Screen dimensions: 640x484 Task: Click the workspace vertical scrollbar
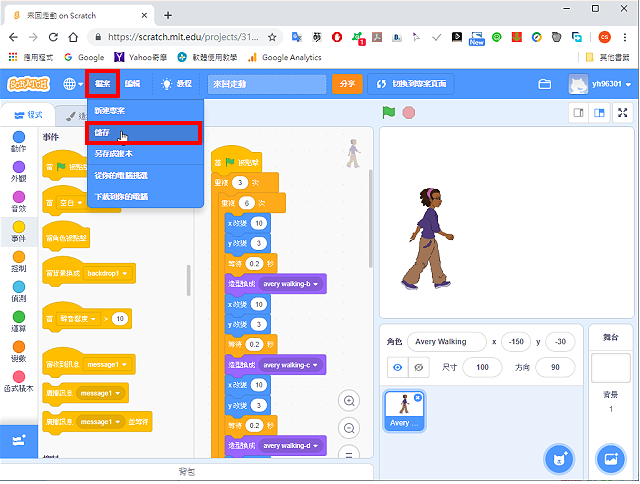[370, 219]
